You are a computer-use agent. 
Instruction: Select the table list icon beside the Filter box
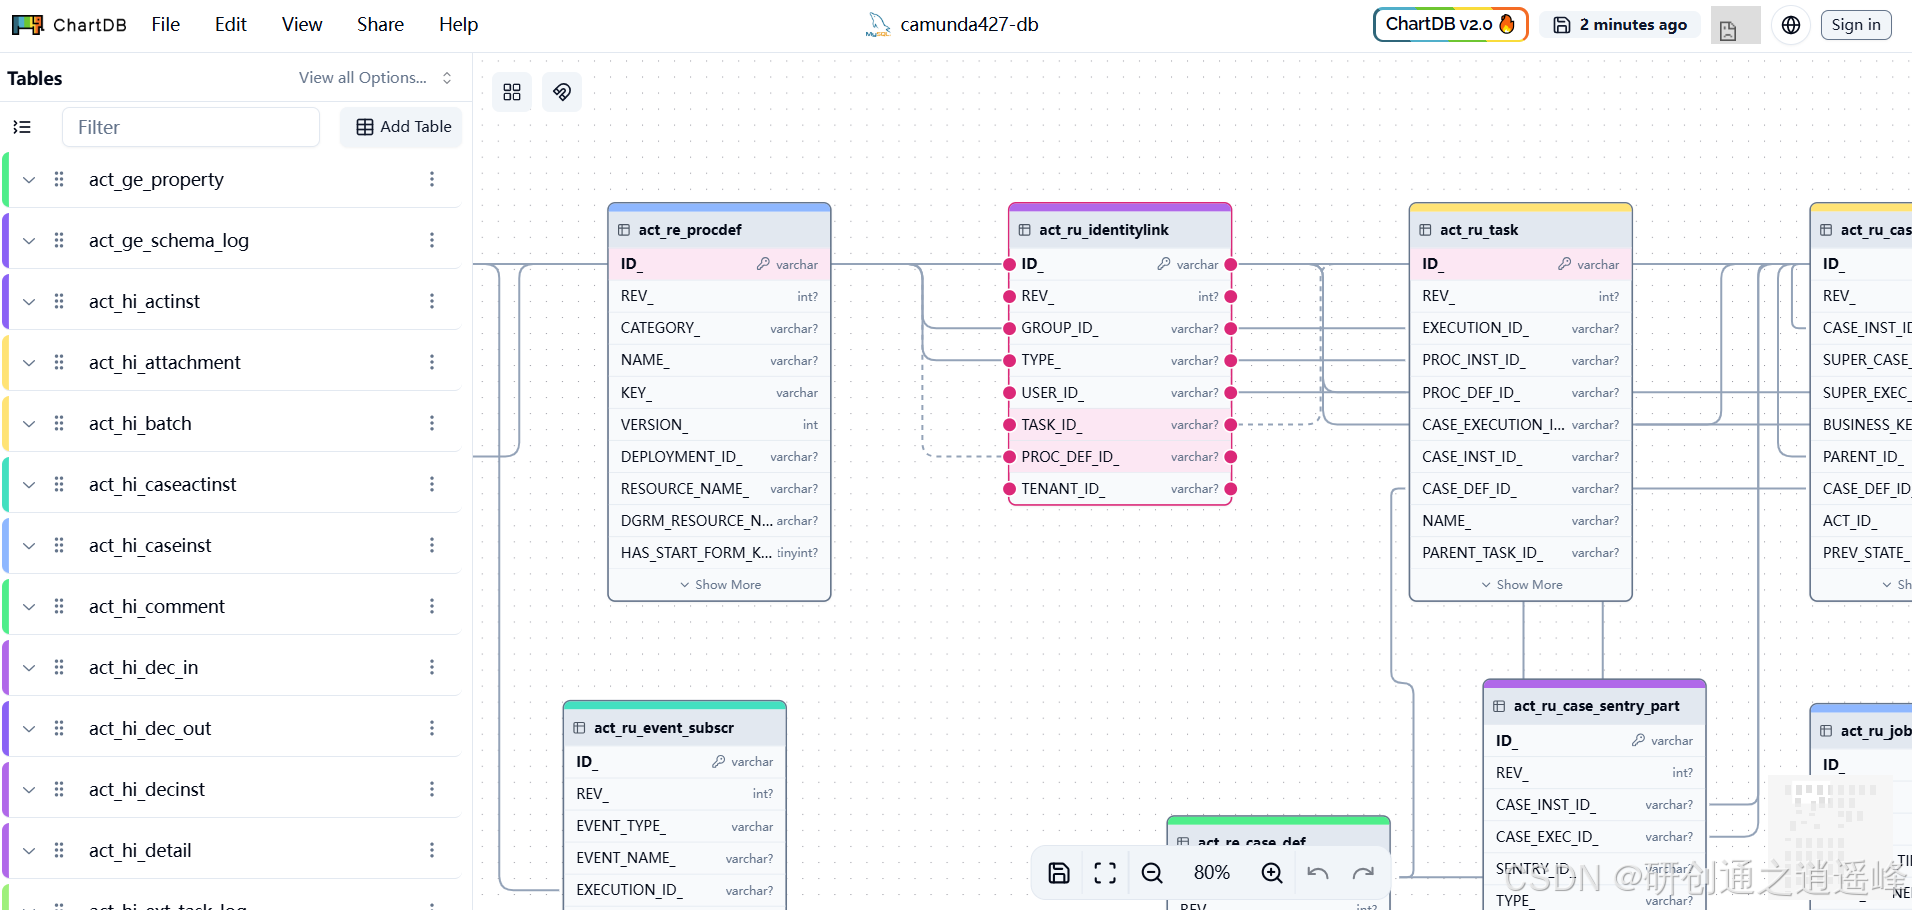click(21, 127)
